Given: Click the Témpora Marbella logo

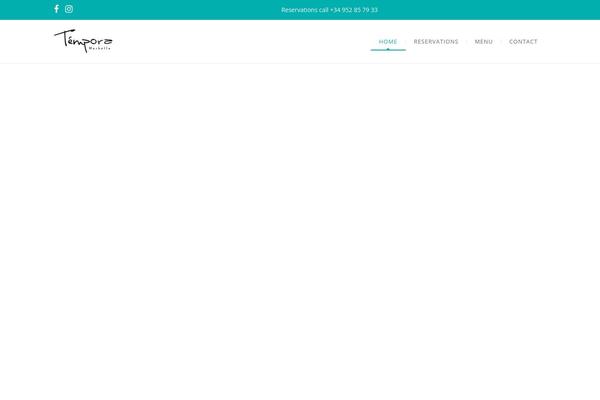Looking at the screenshot, I should pos(83,41).
